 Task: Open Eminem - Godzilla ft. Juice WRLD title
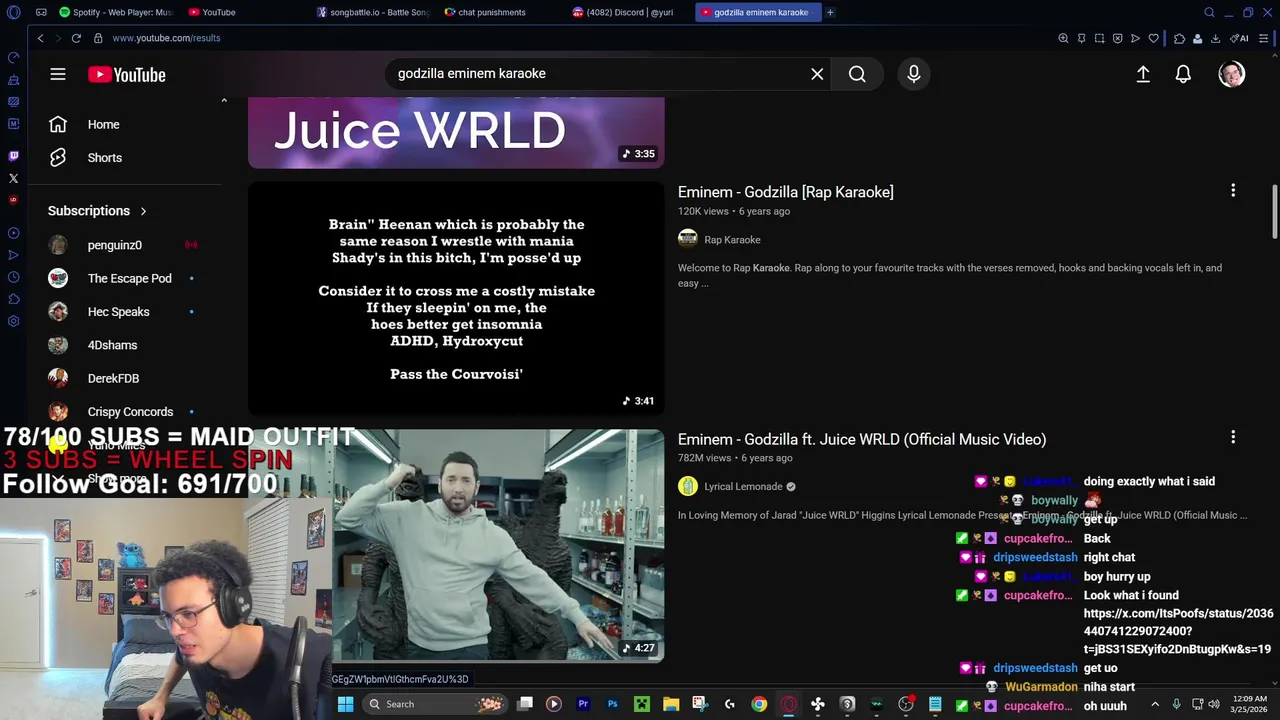[x=862, y=439]
